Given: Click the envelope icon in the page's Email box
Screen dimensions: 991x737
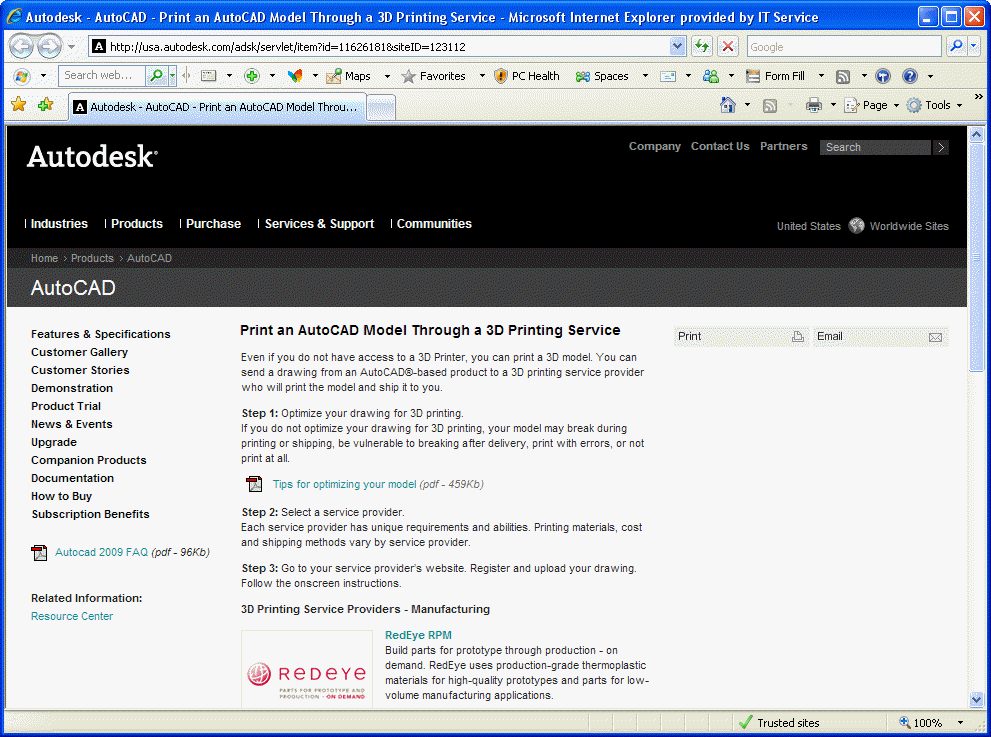Looking at the screenshot, I should pyautogui.click(x=935, y=338).
